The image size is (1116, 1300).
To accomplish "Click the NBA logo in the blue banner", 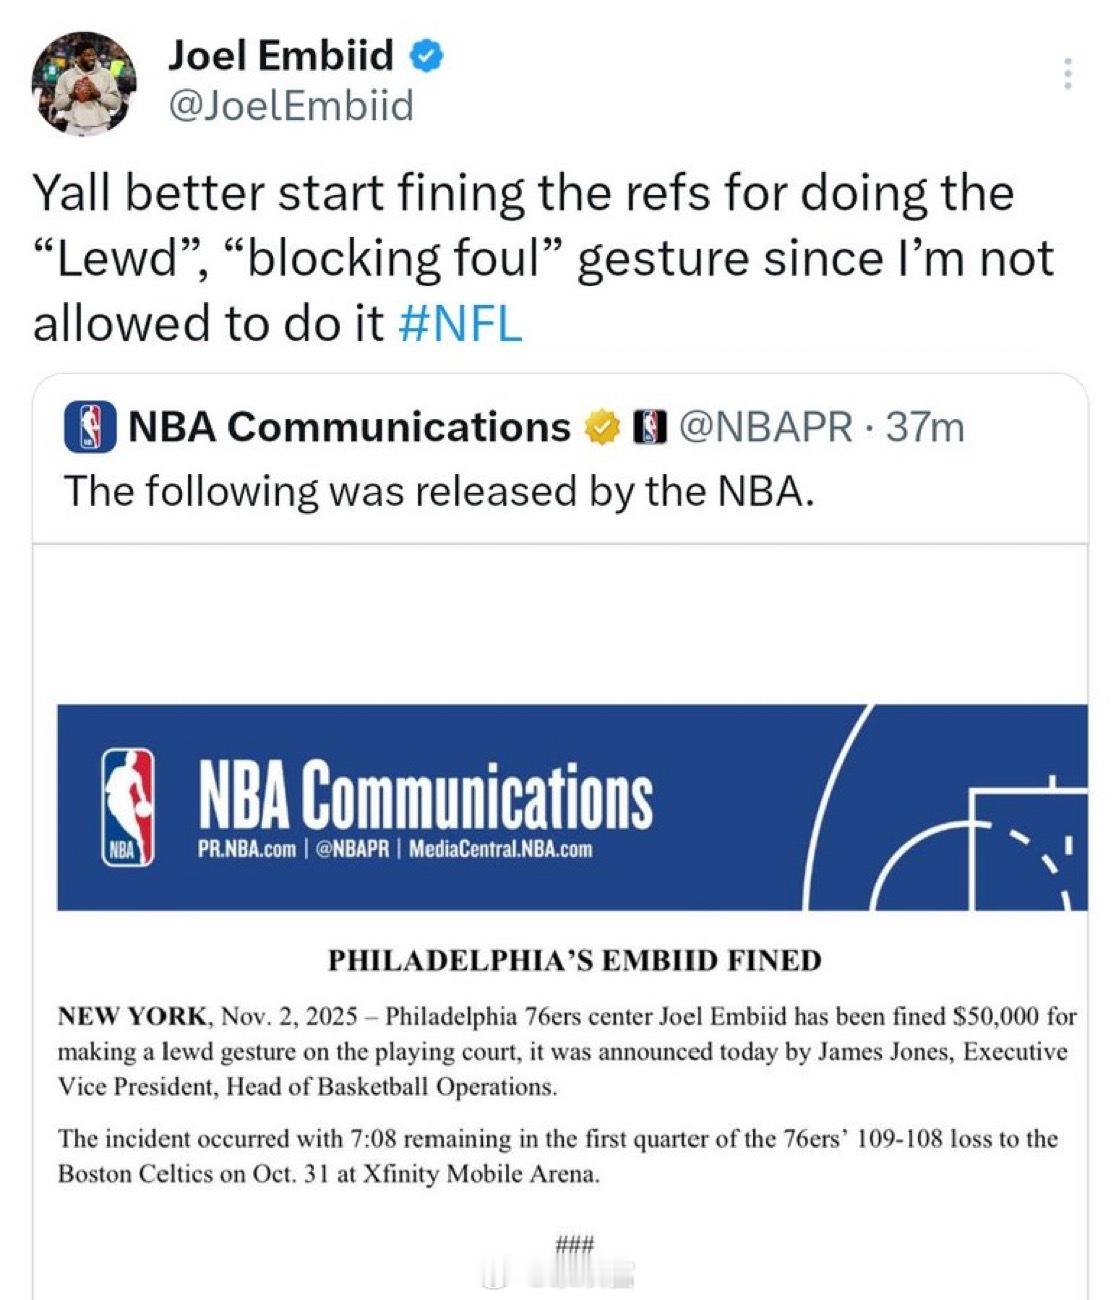I will (x=129, y=806).
